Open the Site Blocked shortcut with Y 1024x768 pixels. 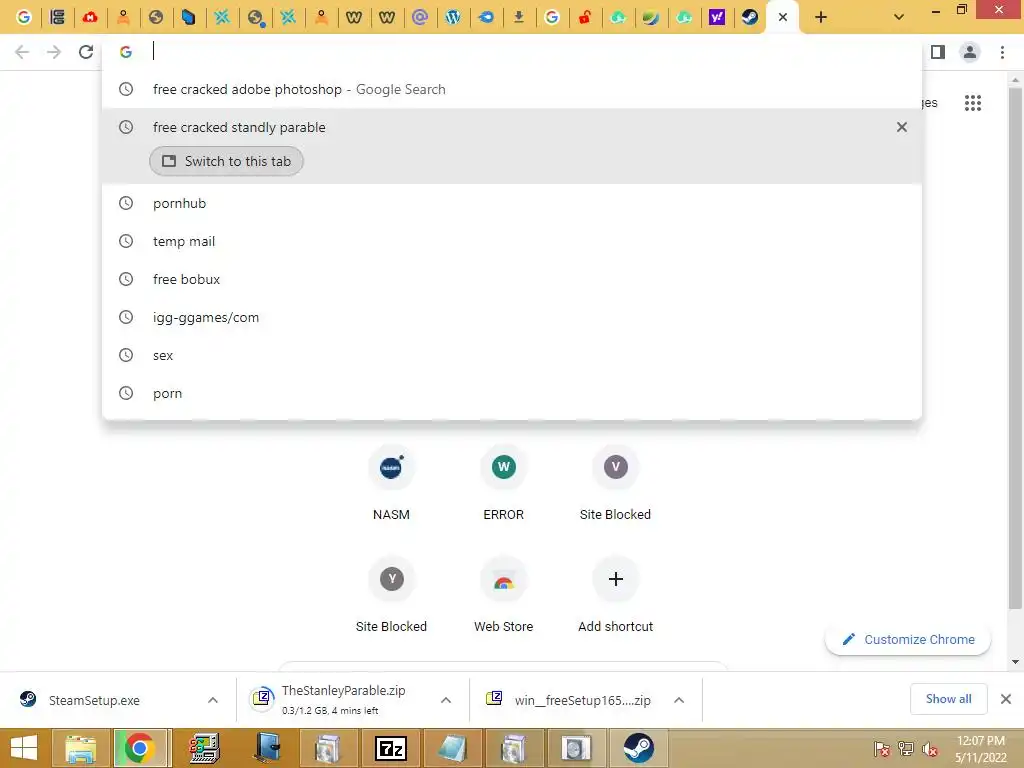click(391, 596)
